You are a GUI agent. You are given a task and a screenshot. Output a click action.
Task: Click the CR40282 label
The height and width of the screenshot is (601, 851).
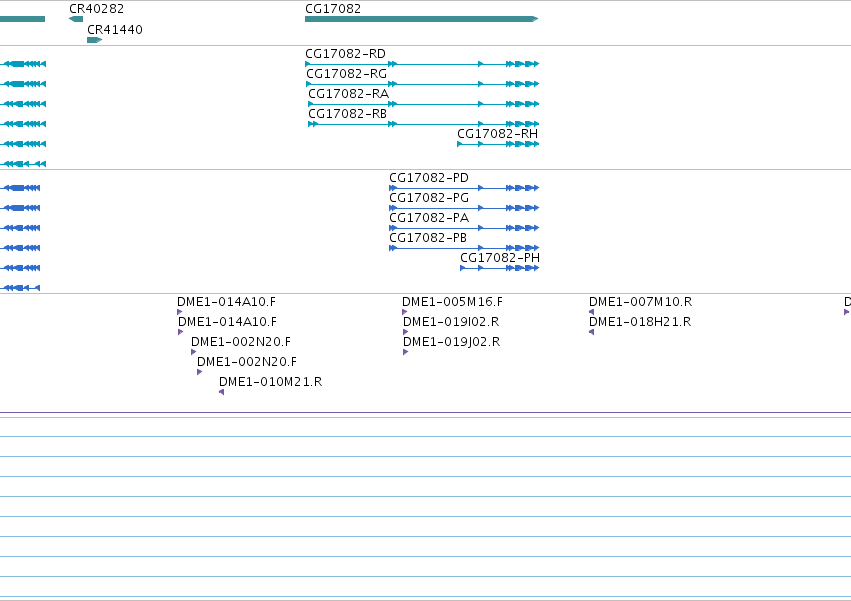coord(97,9)
